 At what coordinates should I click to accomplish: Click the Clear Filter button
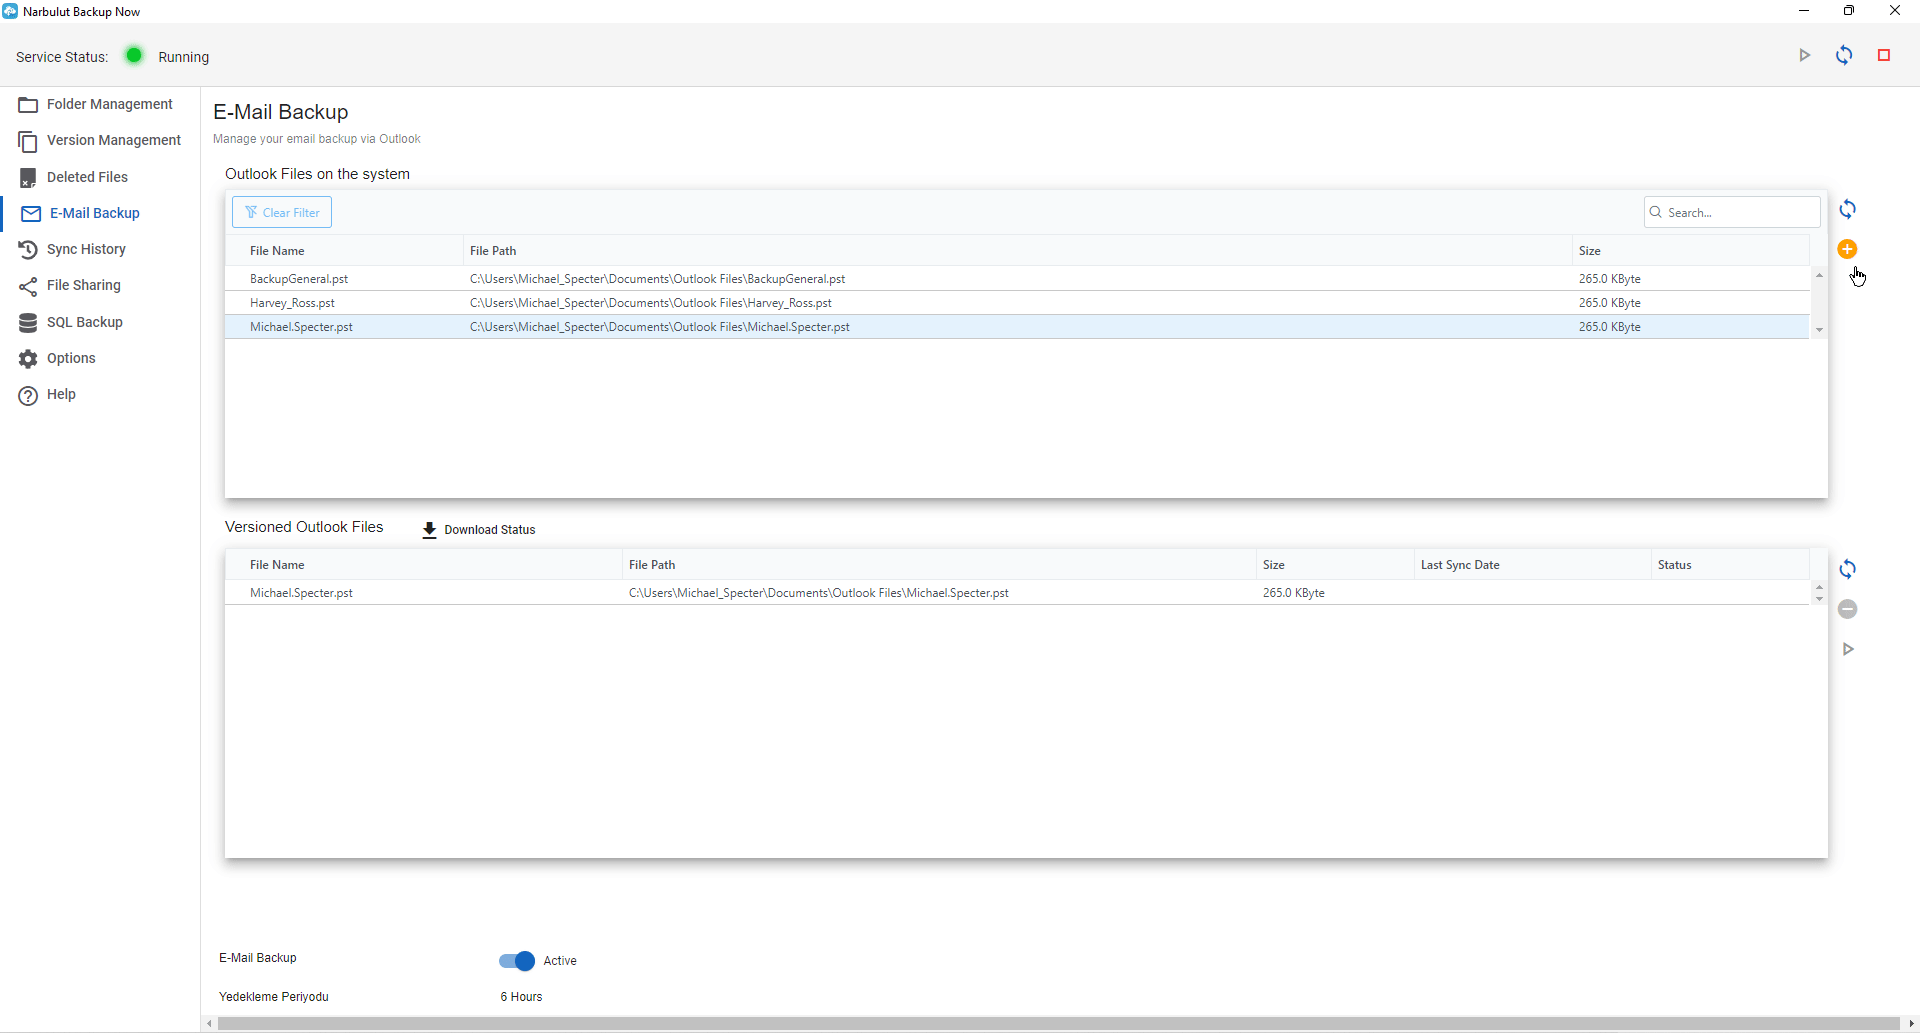pyautogui.click(x=282, y=212)
